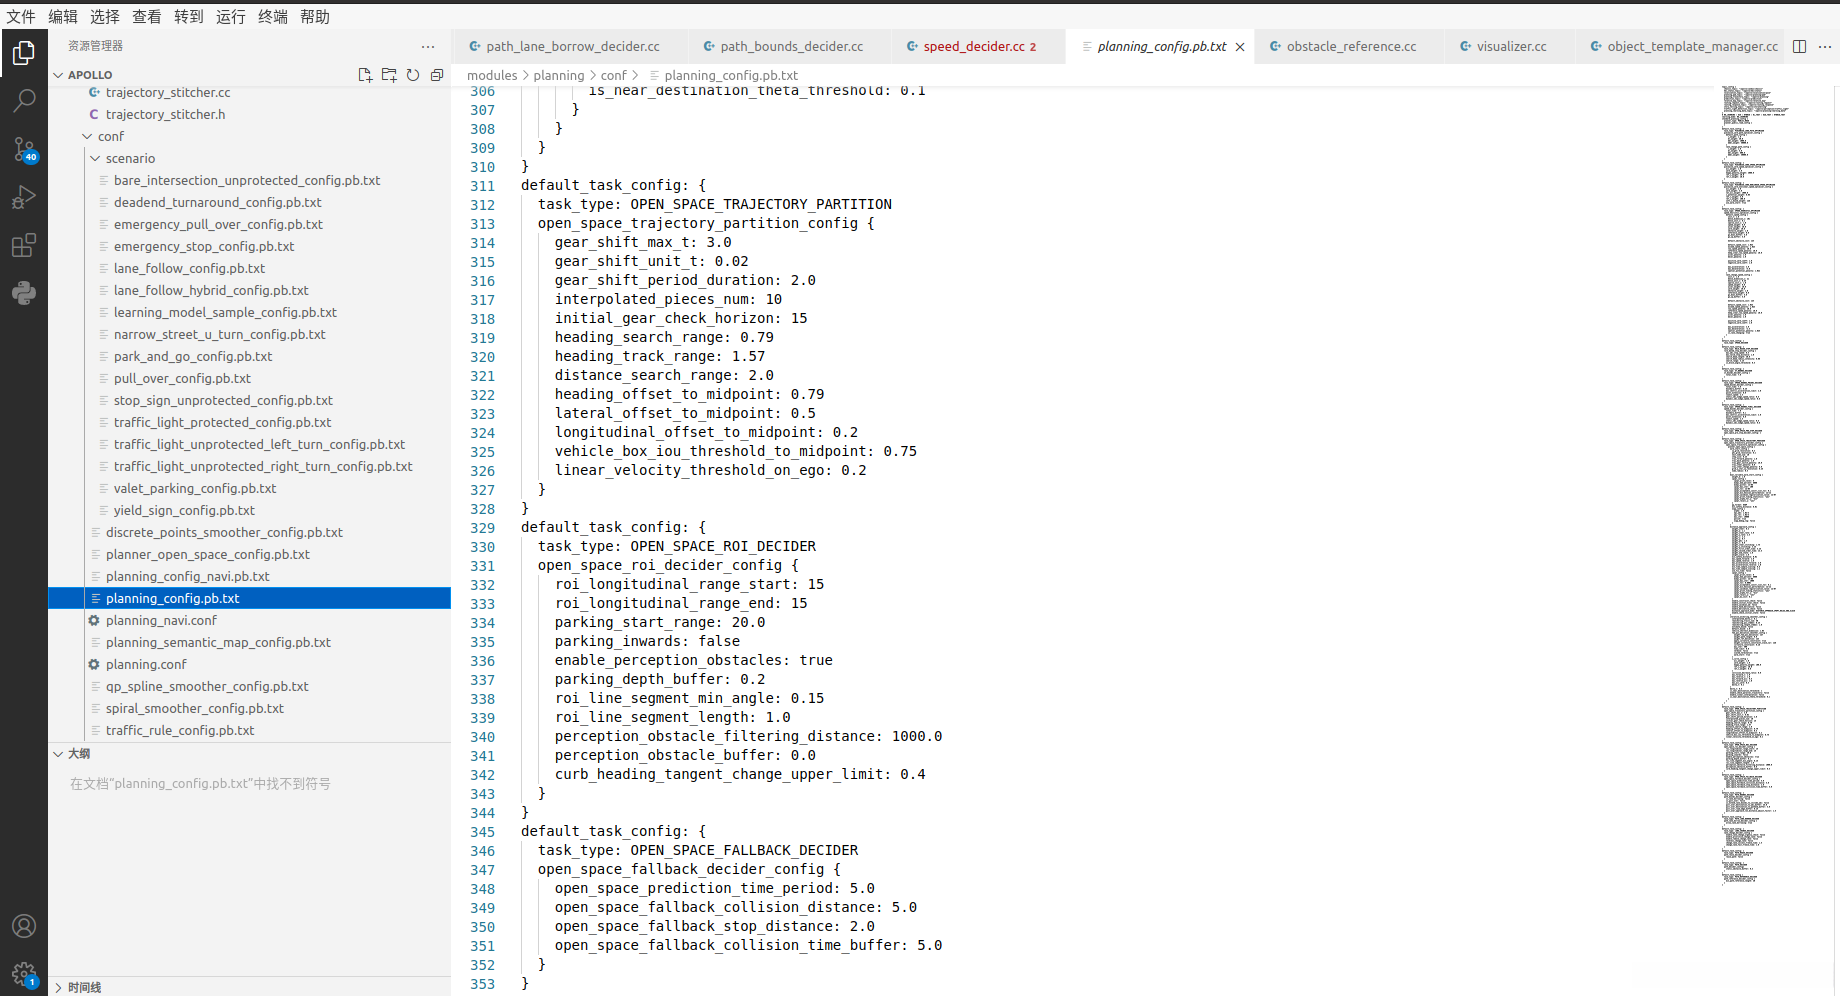
Task: Open discrete_points_smoother_config.pb.txt file
Action: (224, 532)
